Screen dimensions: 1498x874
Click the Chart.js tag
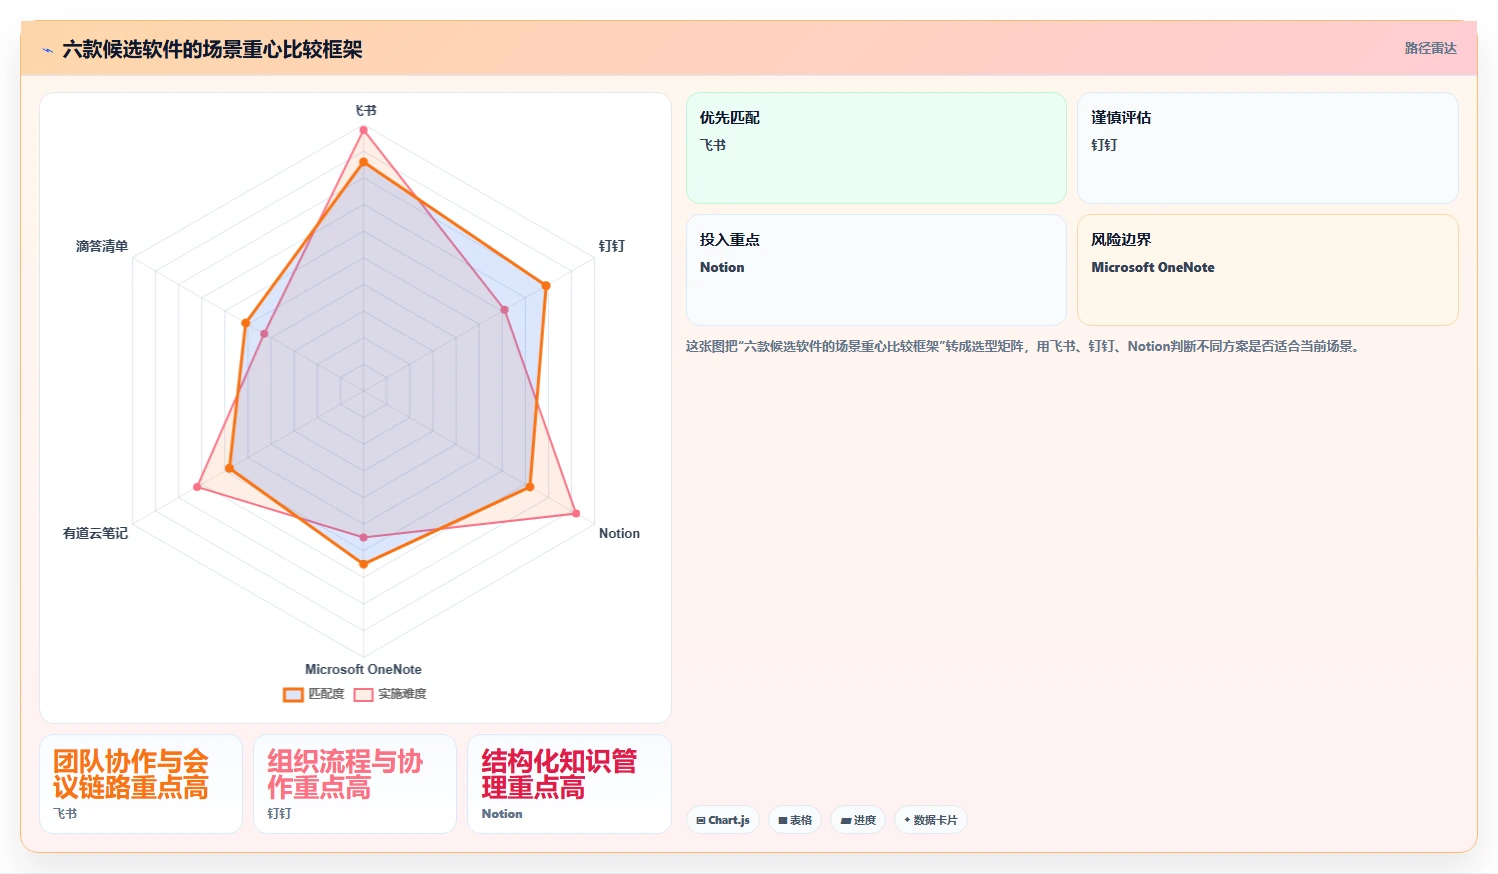tap(723, 820)
